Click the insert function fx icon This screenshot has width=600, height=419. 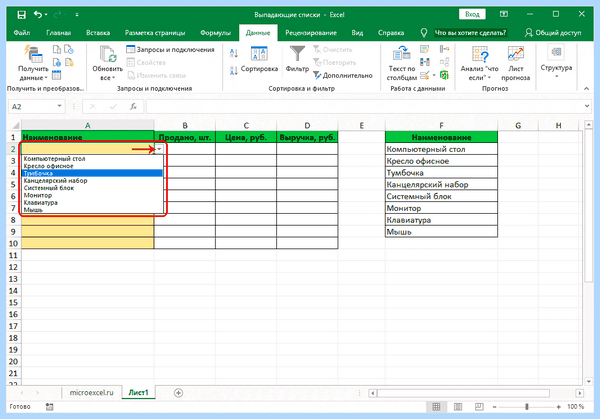[133, 106]
